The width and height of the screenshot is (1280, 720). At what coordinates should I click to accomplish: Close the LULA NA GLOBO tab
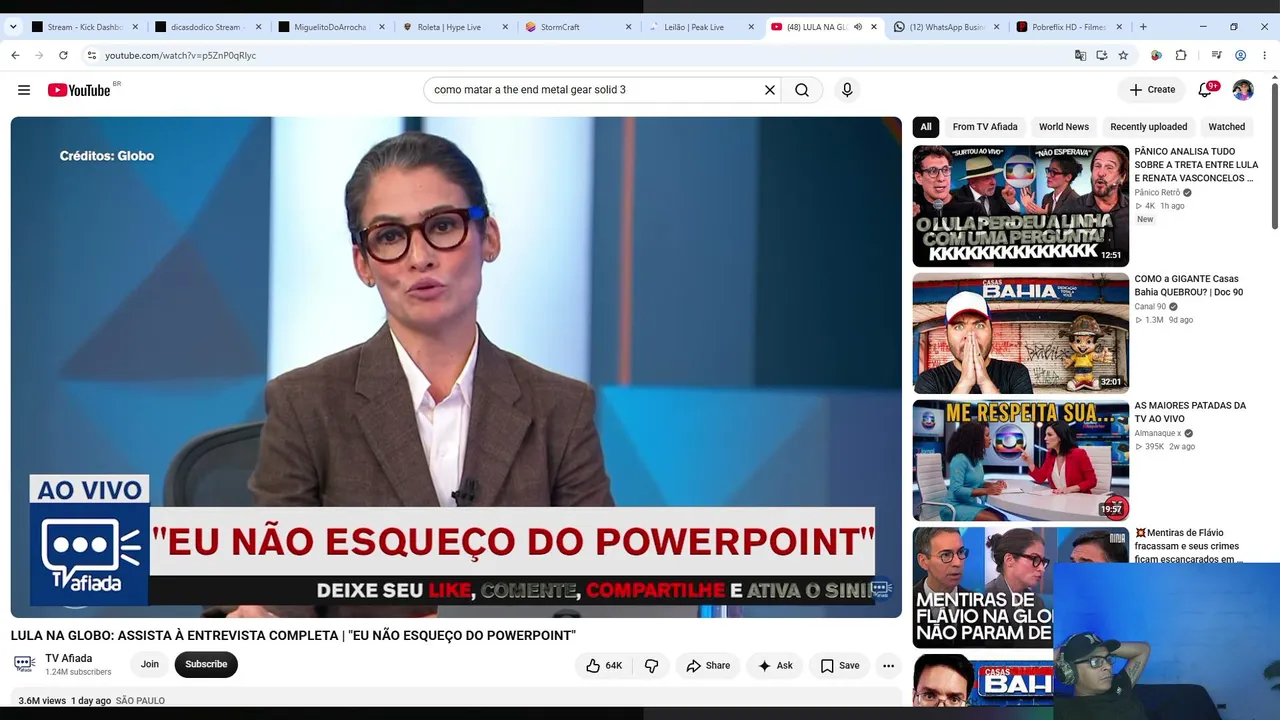point(874,27)
